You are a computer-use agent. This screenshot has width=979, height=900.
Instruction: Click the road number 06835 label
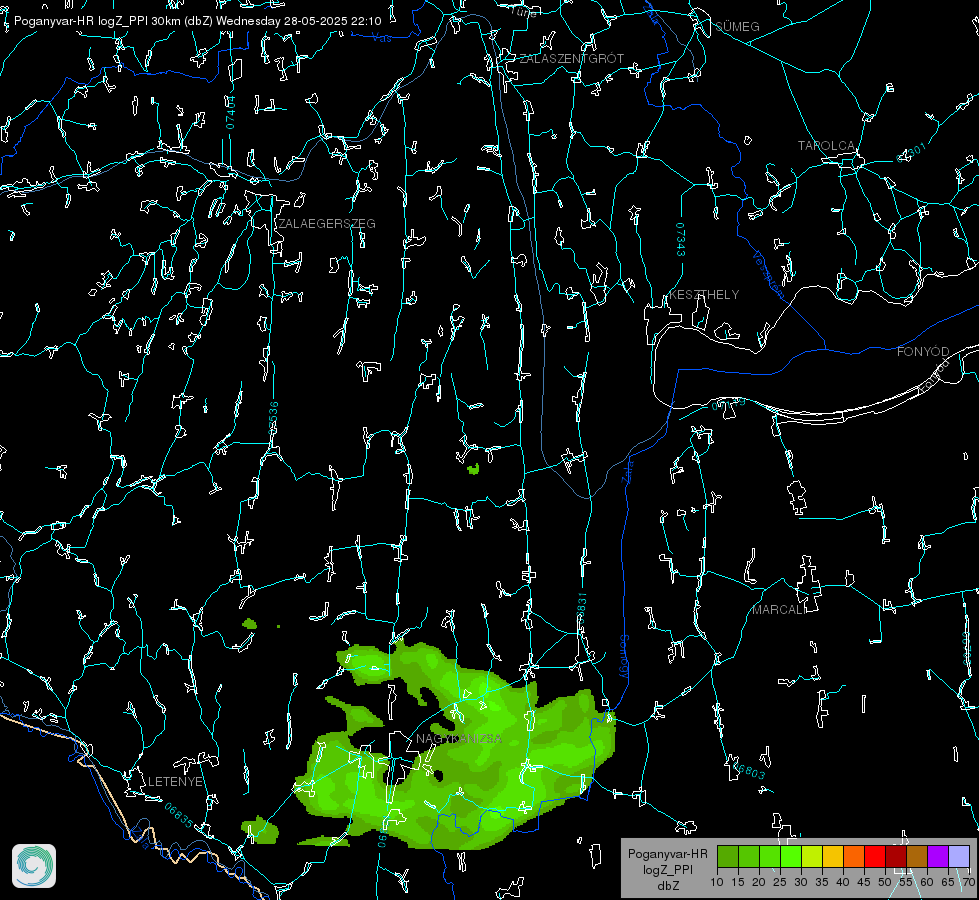point(179,816)
